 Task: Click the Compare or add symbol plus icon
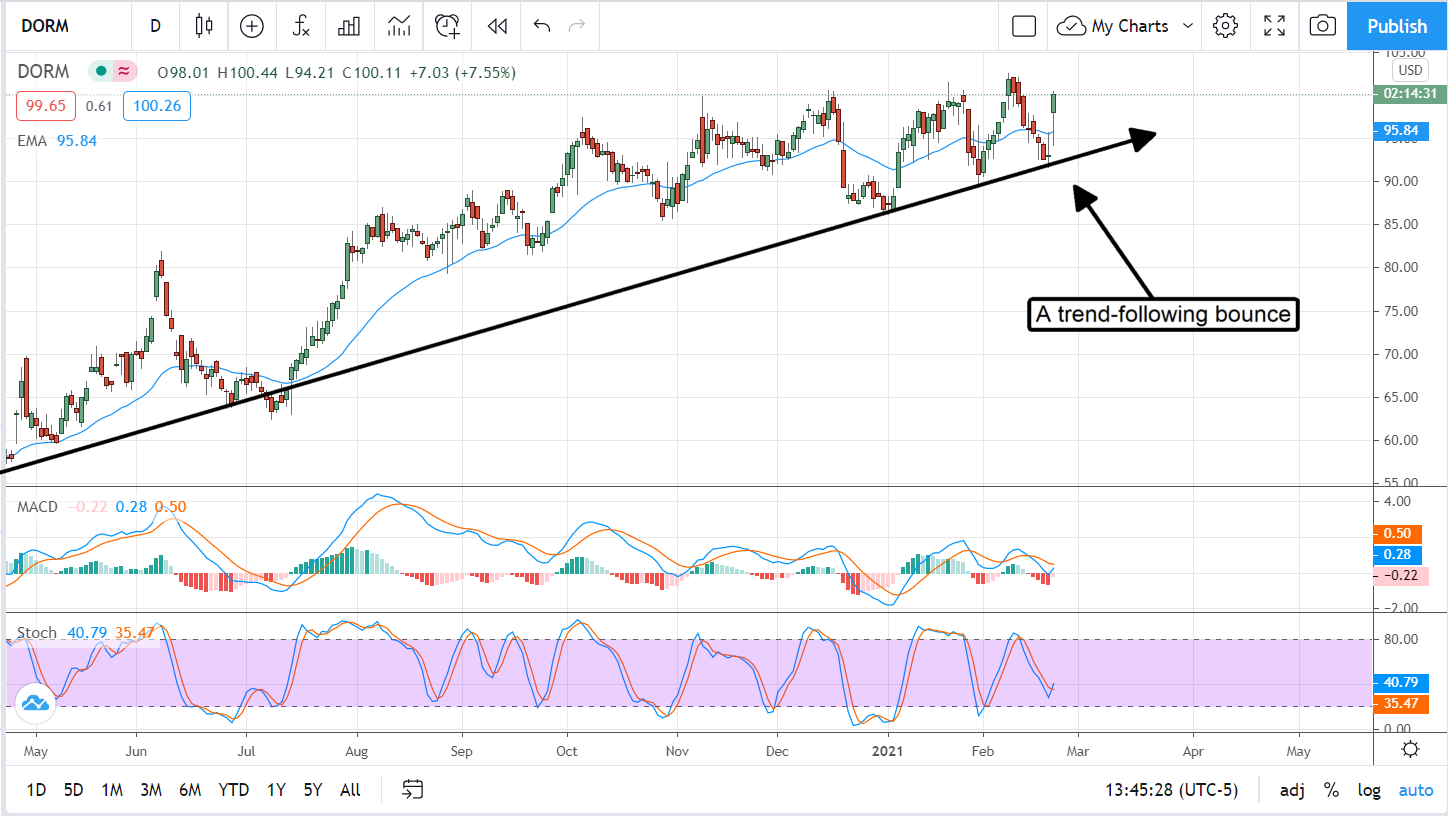pos(252,26)
